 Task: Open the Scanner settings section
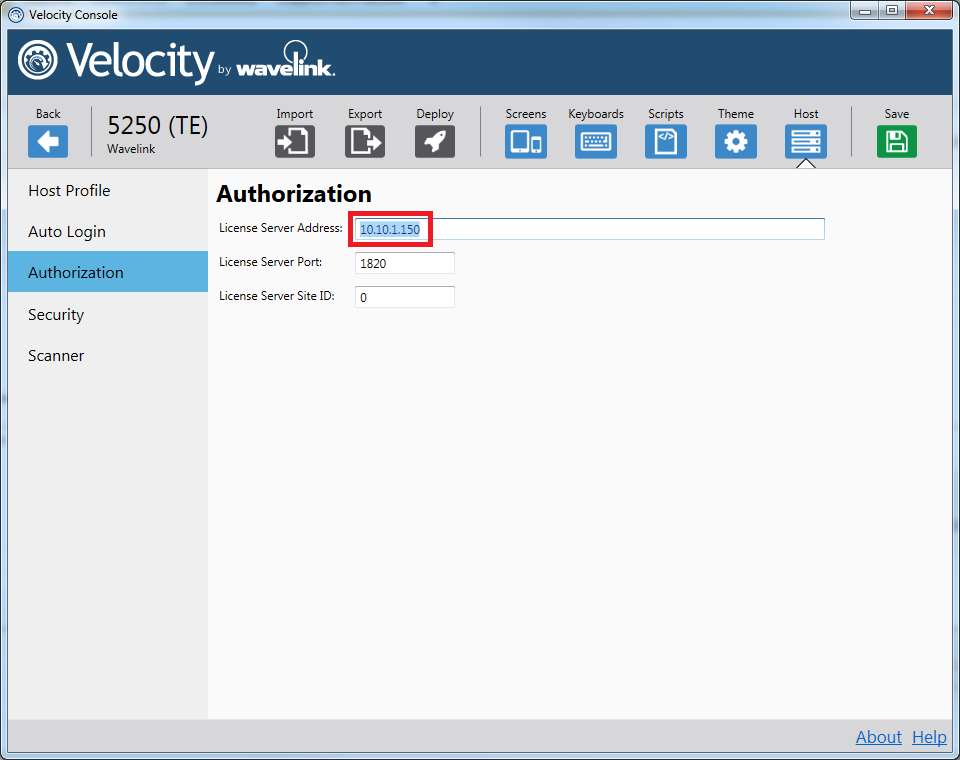55,355
